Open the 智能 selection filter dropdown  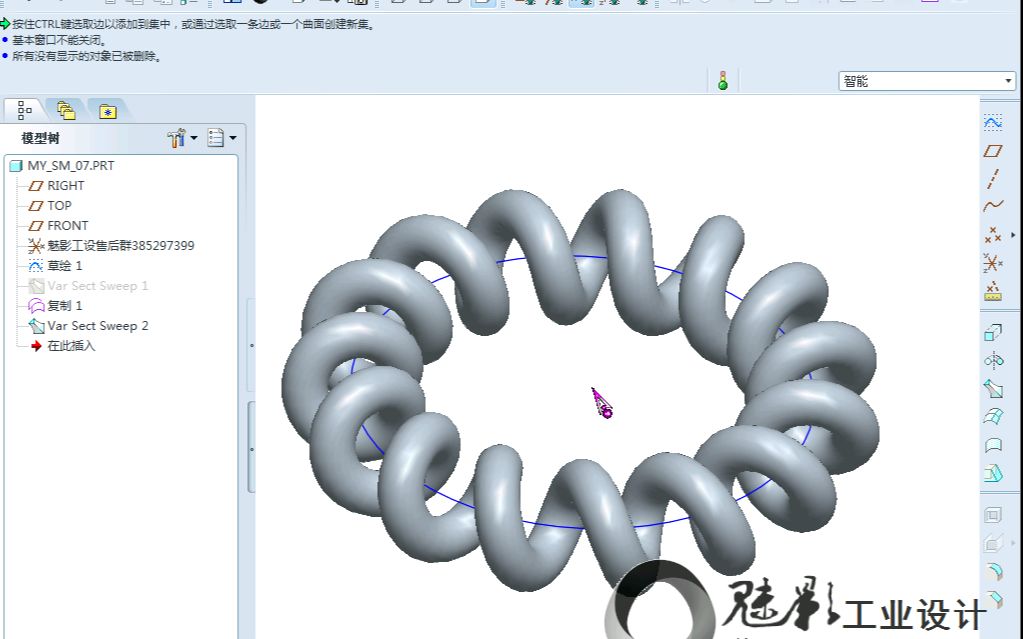pyautogui.click(x=1006, y=80)
